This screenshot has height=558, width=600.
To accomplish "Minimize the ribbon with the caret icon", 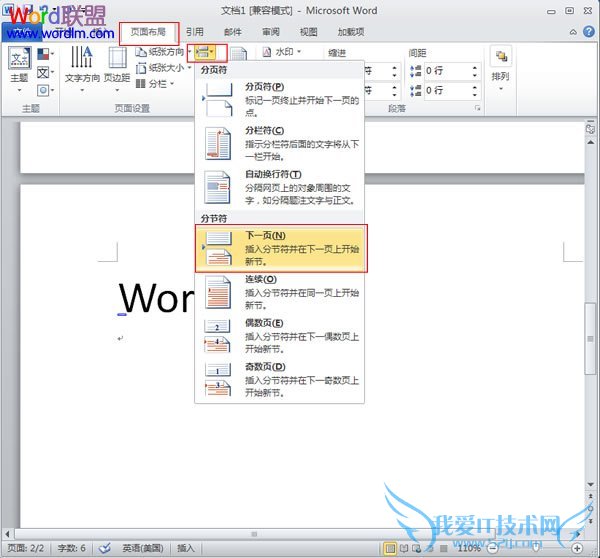I will click(573, 32).
